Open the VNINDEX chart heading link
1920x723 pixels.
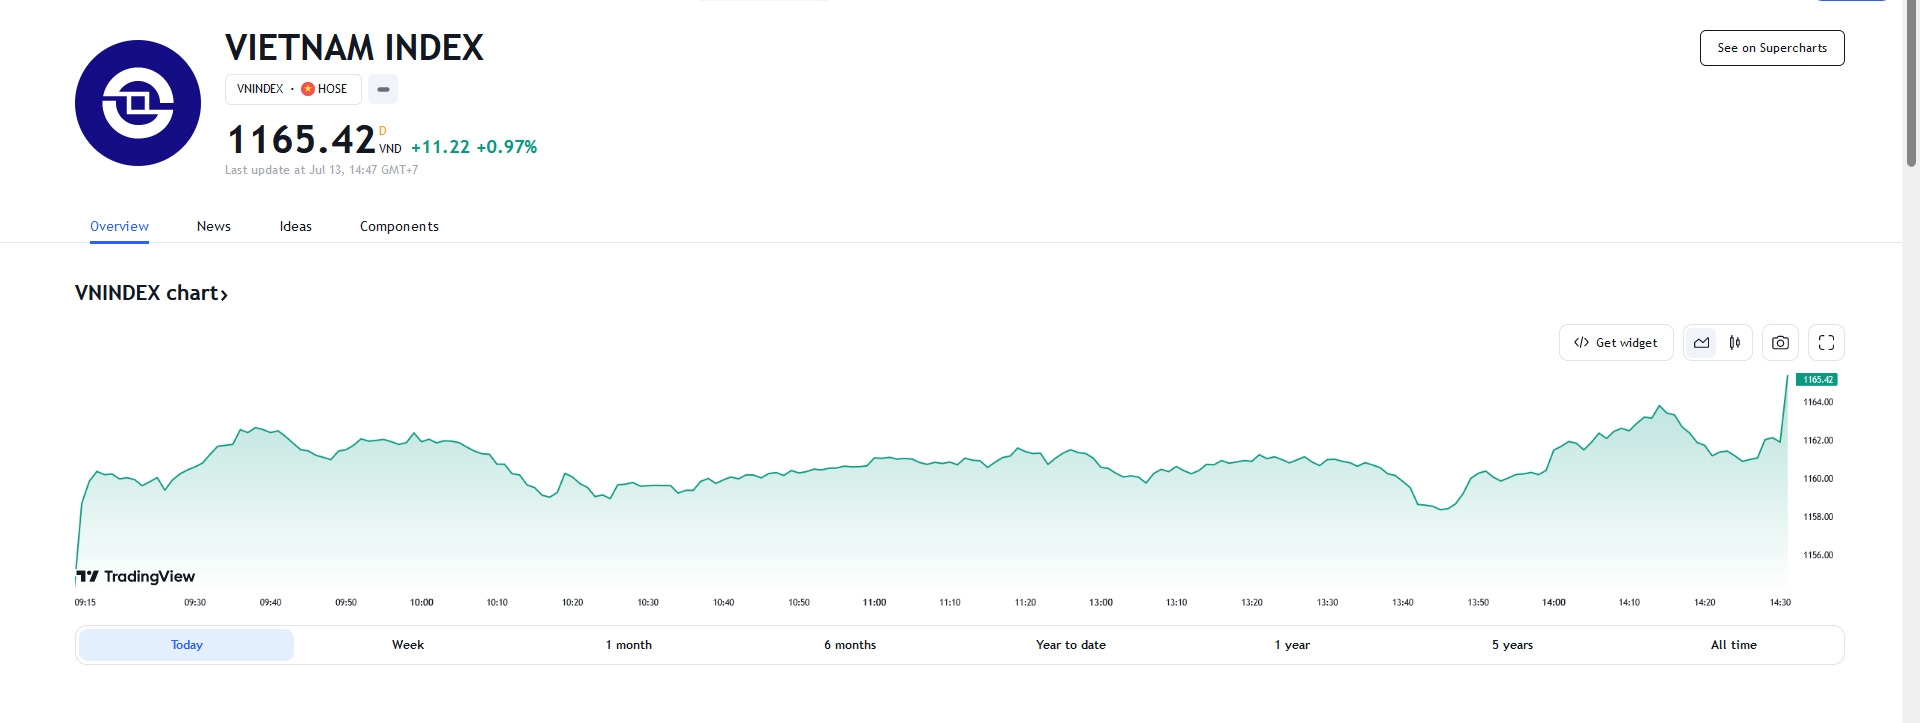pos(151,293)
